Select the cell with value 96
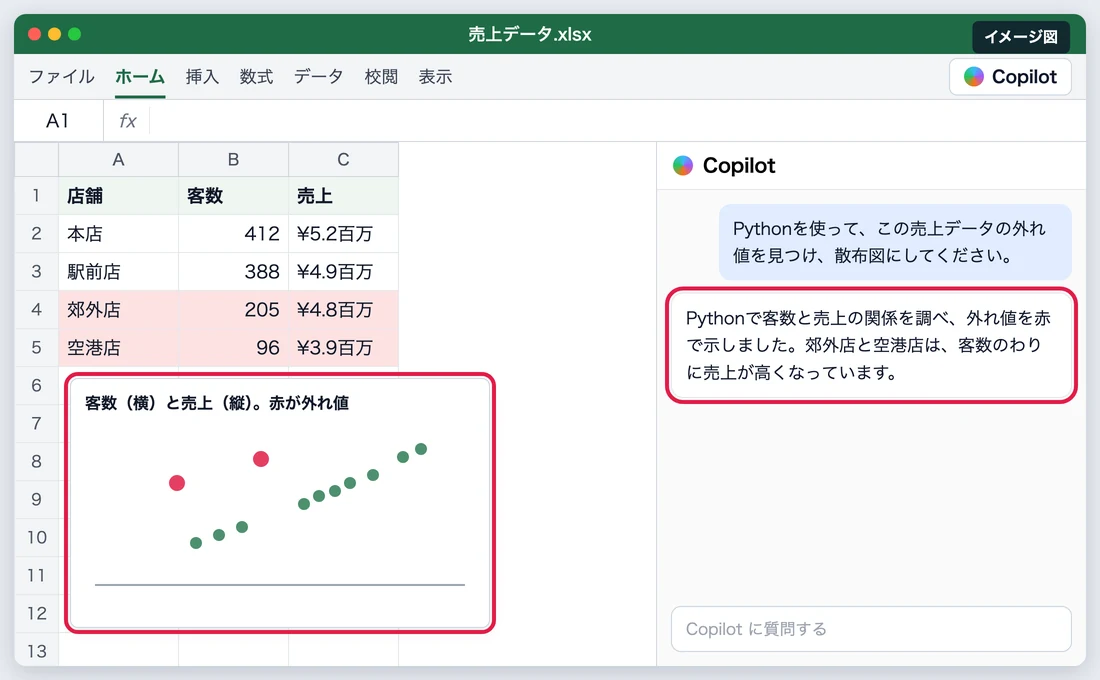The height and width of the screenshot is (680, 1100). click(x=234, y=347)
